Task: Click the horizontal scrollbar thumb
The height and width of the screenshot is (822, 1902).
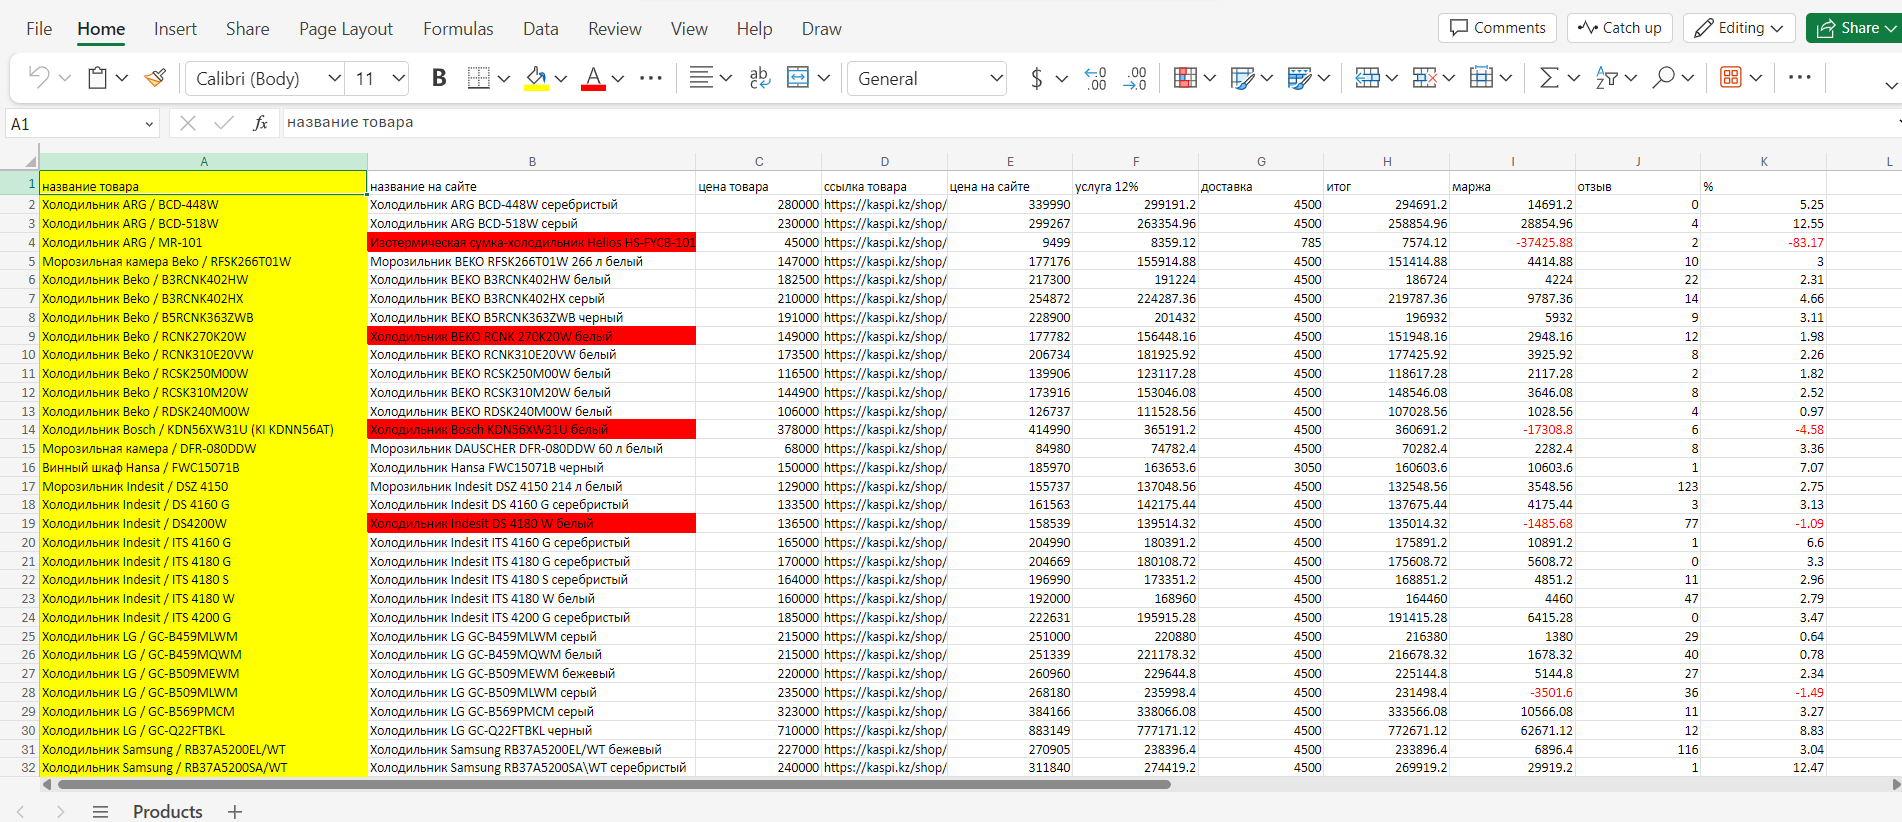Action: pos(614,785)
